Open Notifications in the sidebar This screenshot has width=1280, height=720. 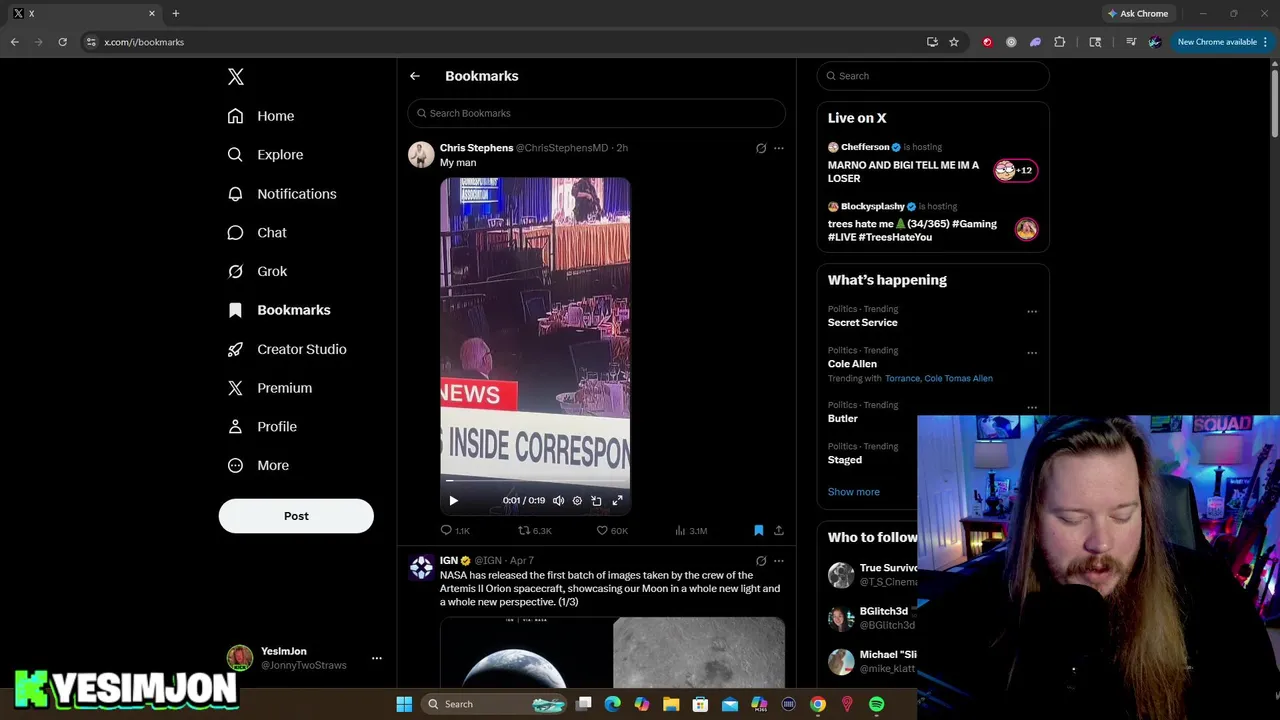point(282,194)
